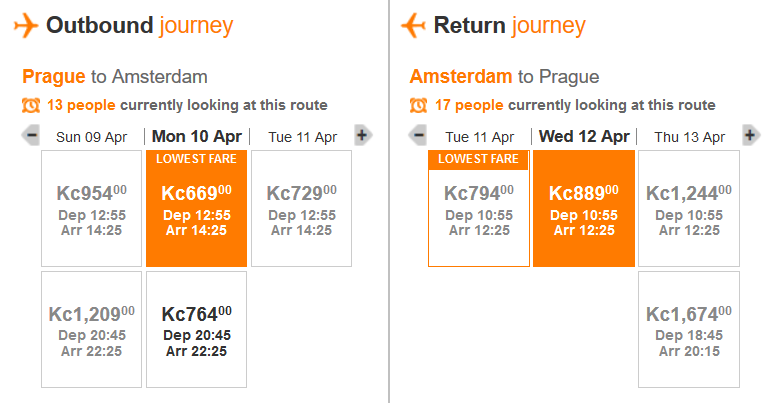The width and height of the screenshot is (775, 403).
Task: Click the return next-day plus arrow
Action: [x=751, y=135]
